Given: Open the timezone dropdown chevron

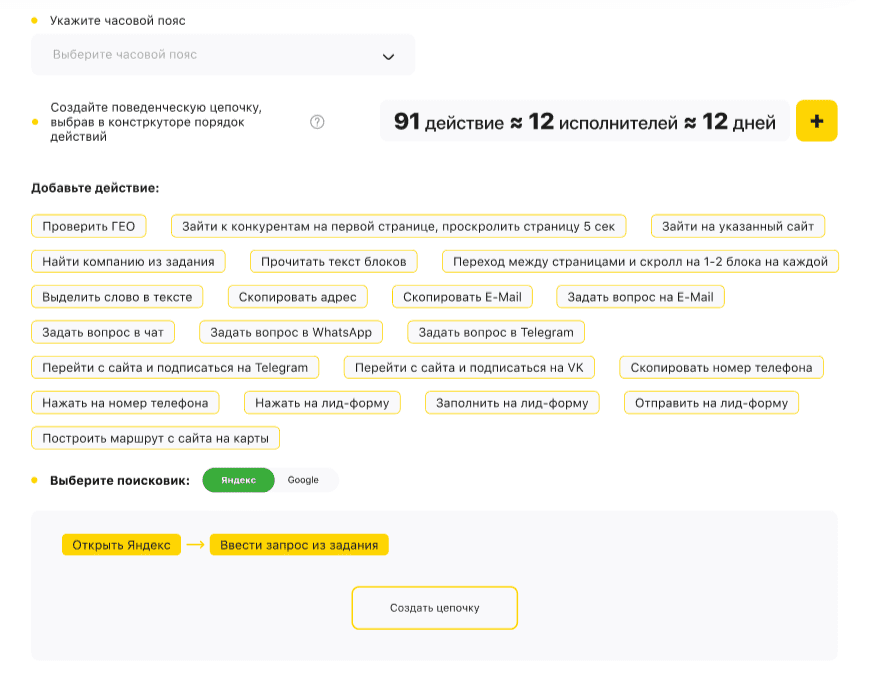Looking at the screenshot, I should pos(388,57).
